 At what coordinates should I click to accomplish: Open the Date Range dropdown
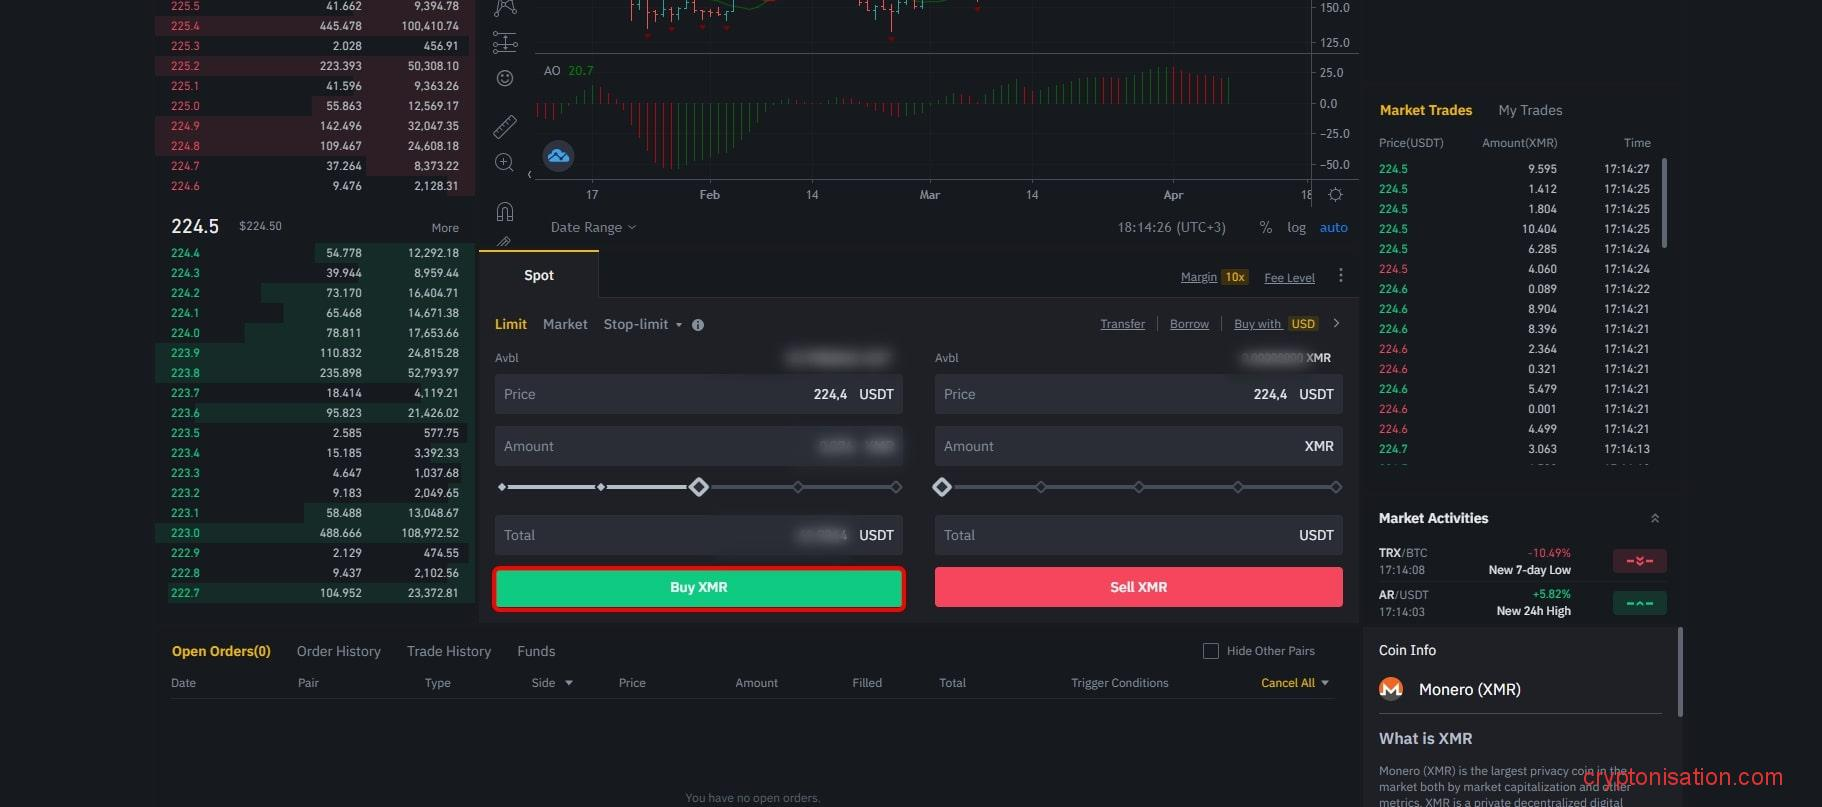coord(593,228)
